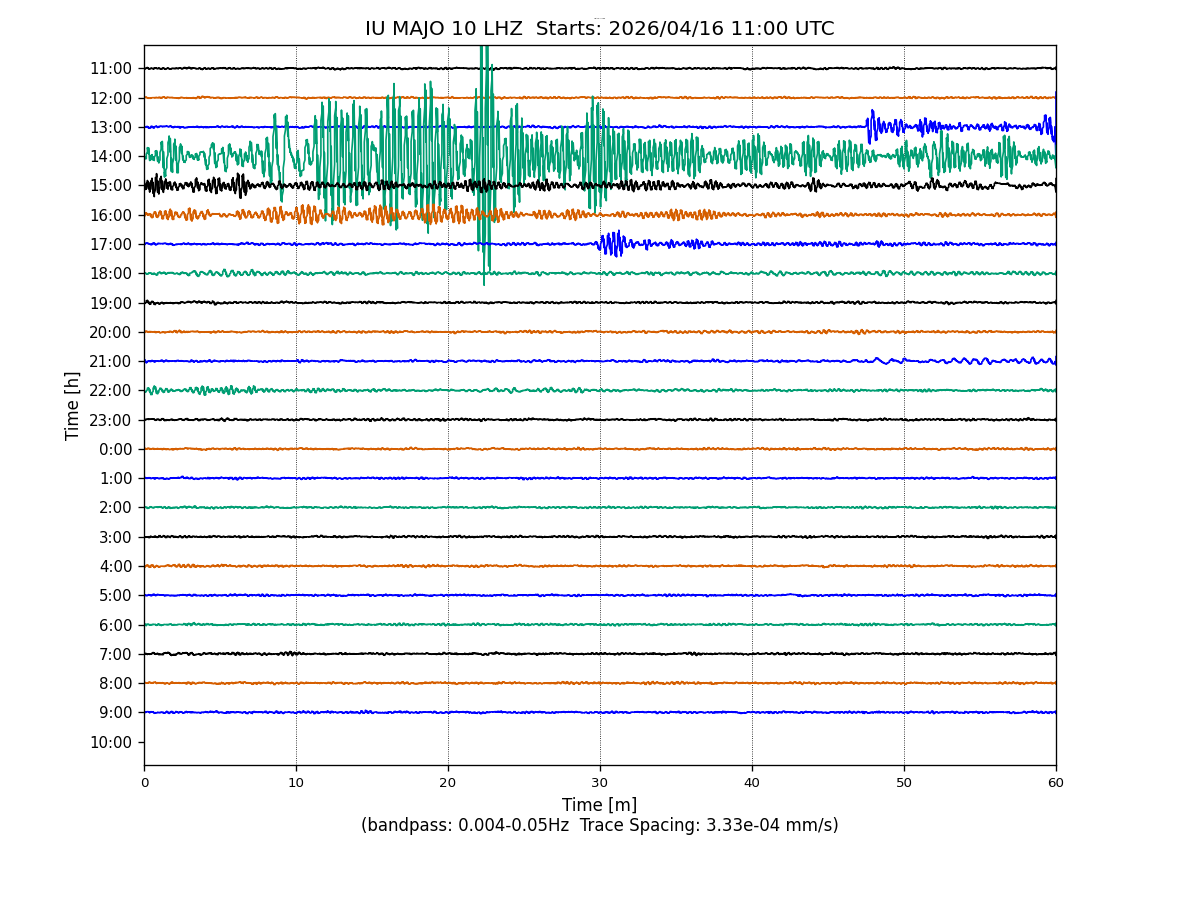Screen dimensions: 1200x900
Task: Click the 'Time [m]' x-axis title
Action: pos(599,805)
